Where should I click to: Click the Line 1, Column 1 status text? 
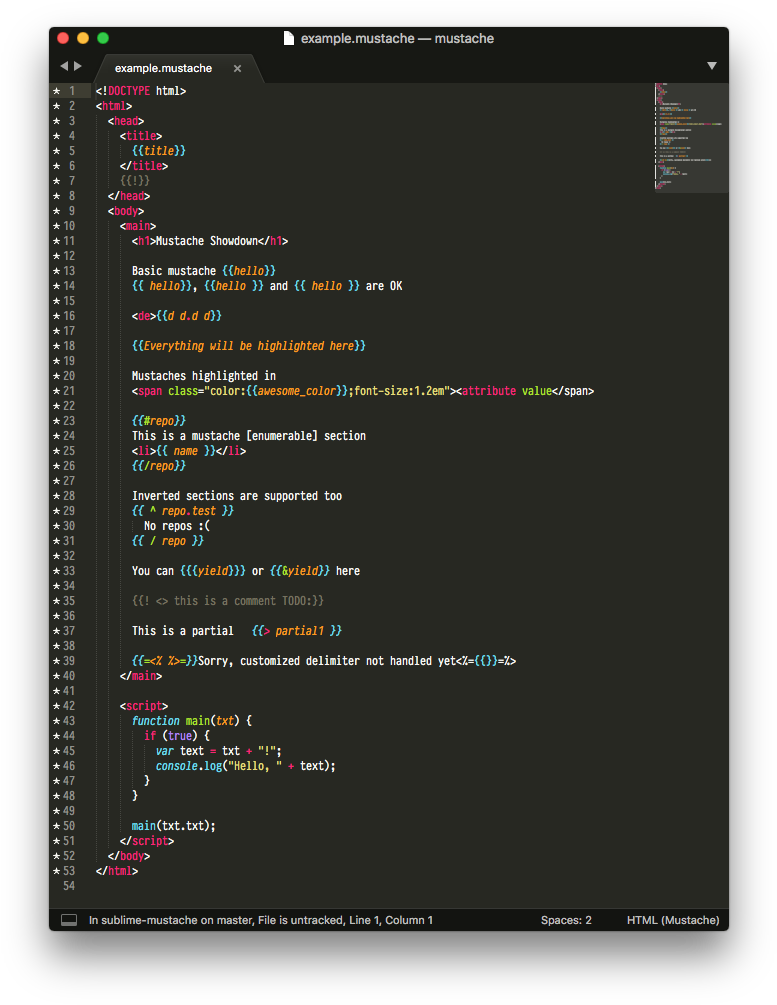point(388,919)
